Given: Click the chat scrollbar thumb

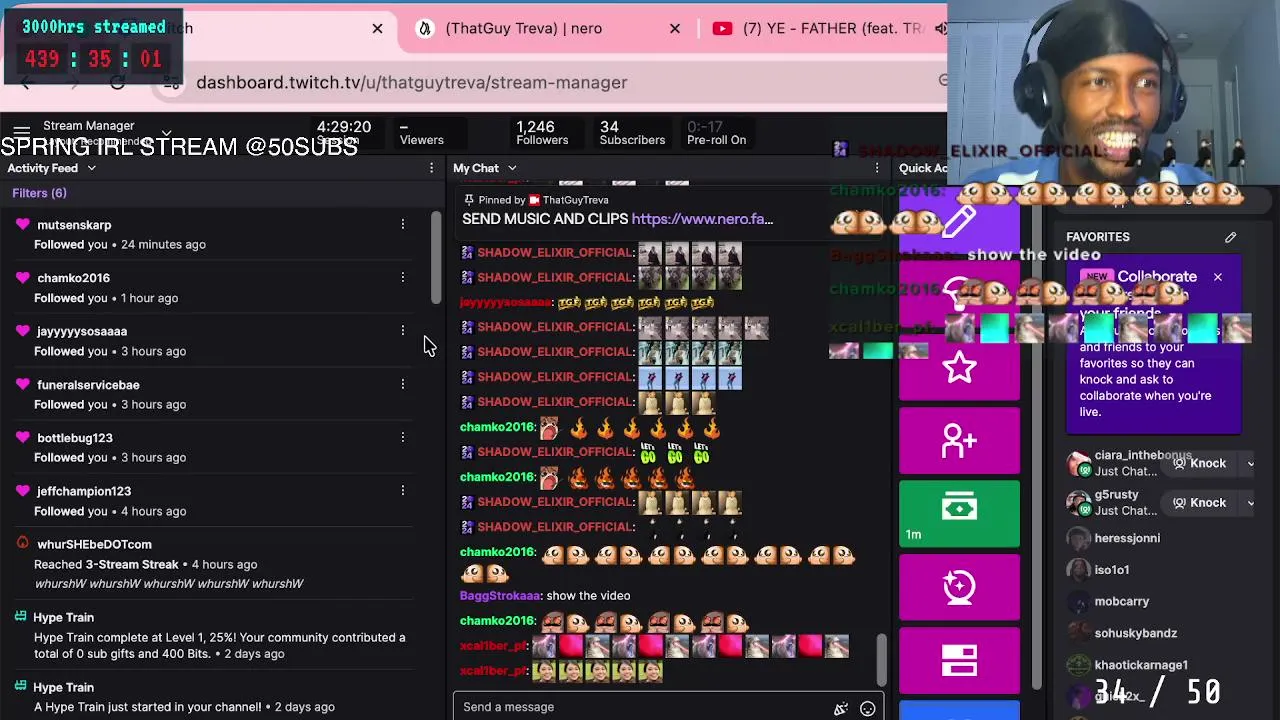Looking at the screenshot, I should pyautogui.click(x=880, y=661).
